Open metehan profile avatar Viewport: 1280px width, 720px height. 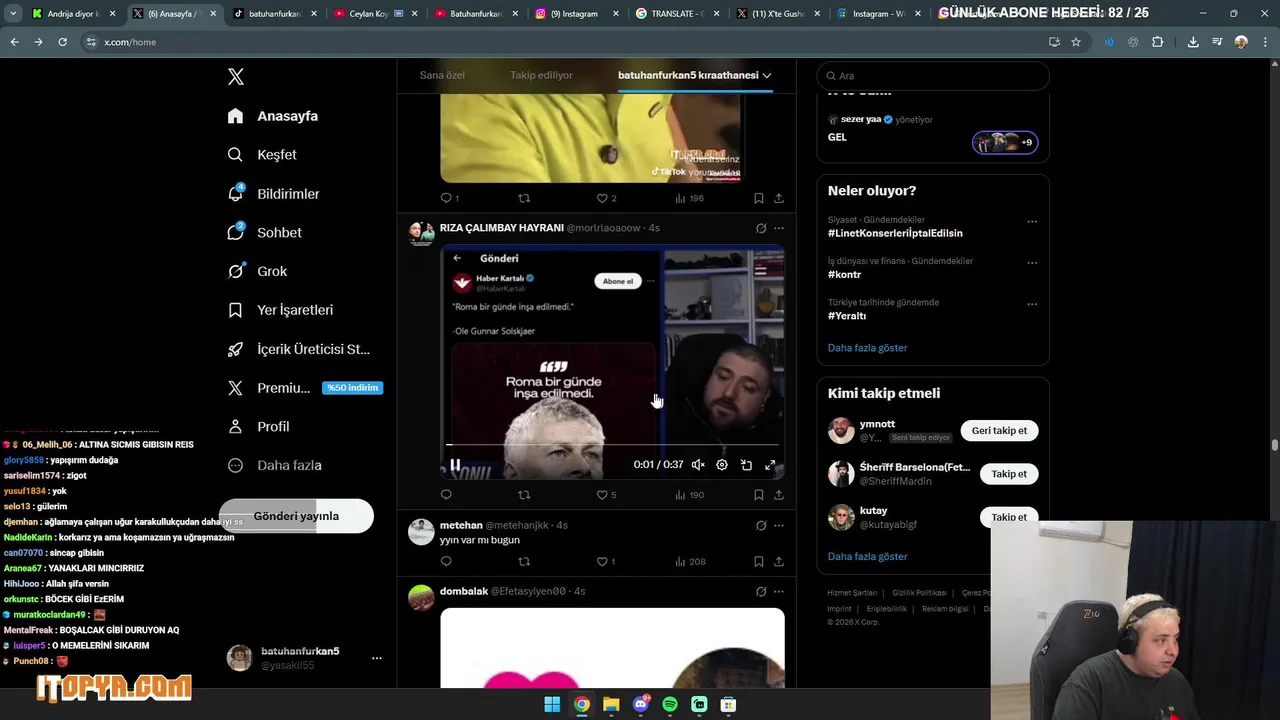[421, 532]
